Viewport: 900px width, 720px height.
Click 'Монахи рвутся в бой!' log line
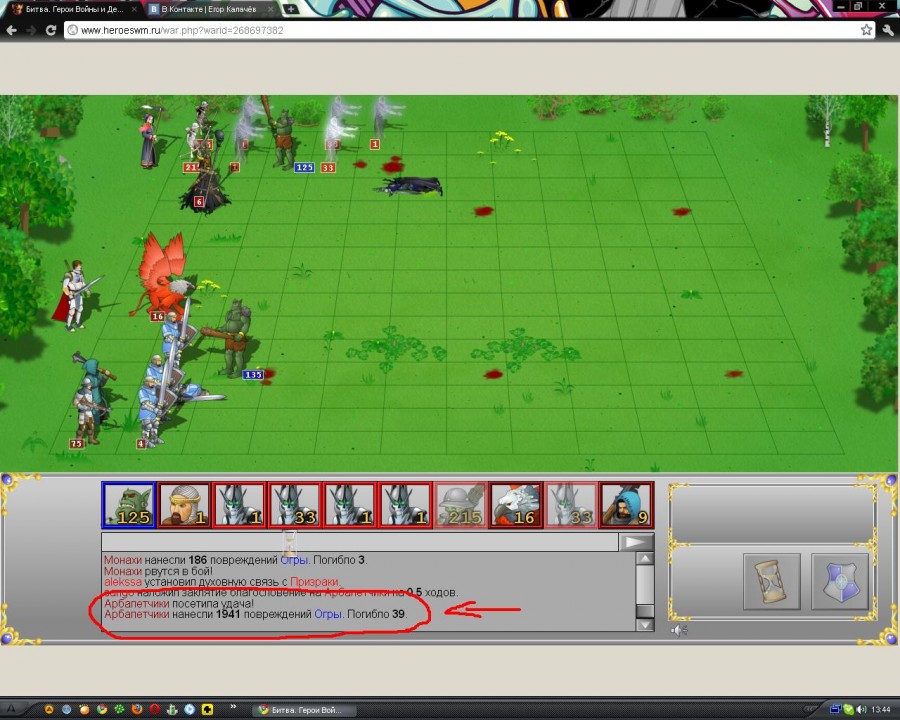click(158, 571)
